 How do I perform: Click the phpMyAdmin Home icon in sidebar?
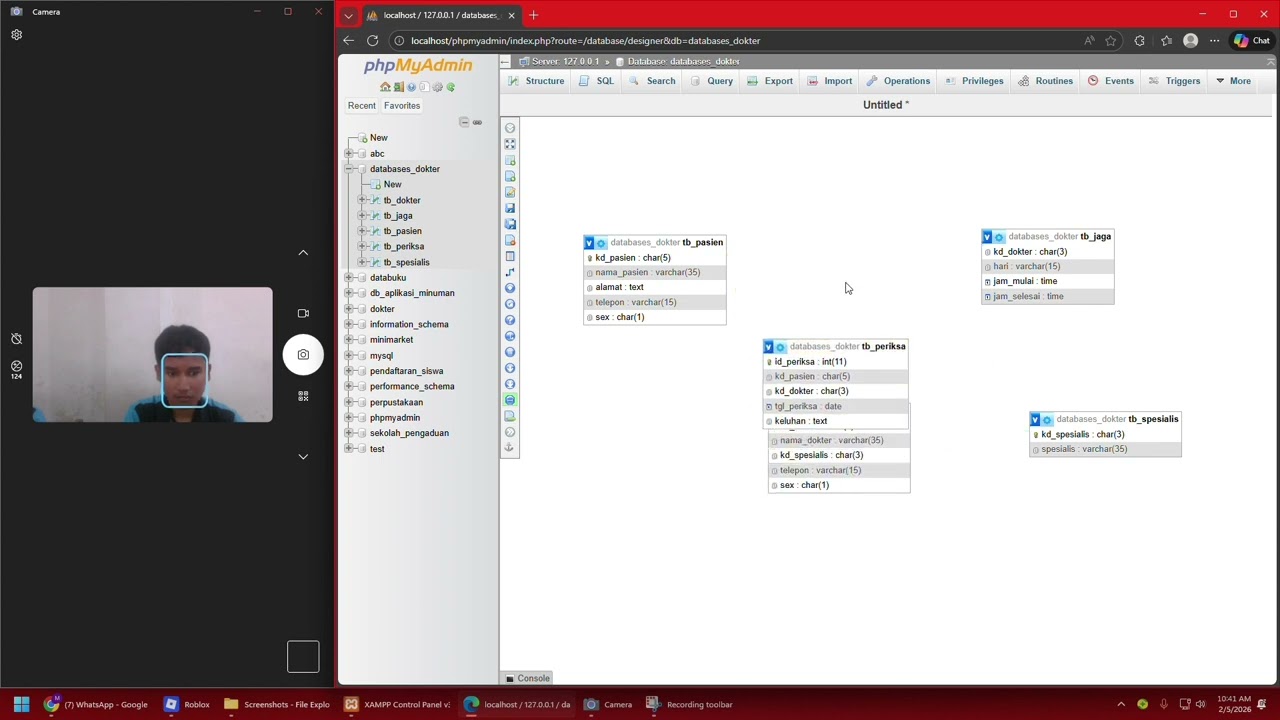(x=385, y=87)
